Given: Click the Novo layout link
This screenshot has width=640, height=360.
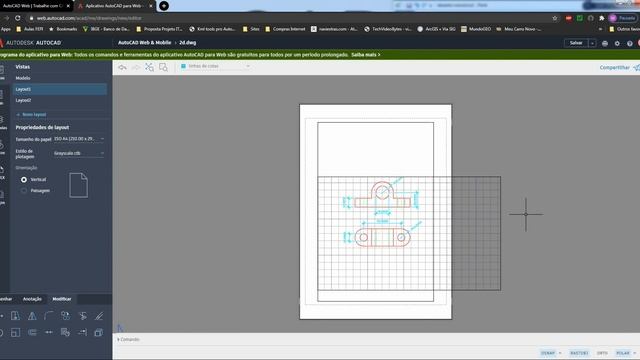Looking at the screenshot, I should click(31, 115).
